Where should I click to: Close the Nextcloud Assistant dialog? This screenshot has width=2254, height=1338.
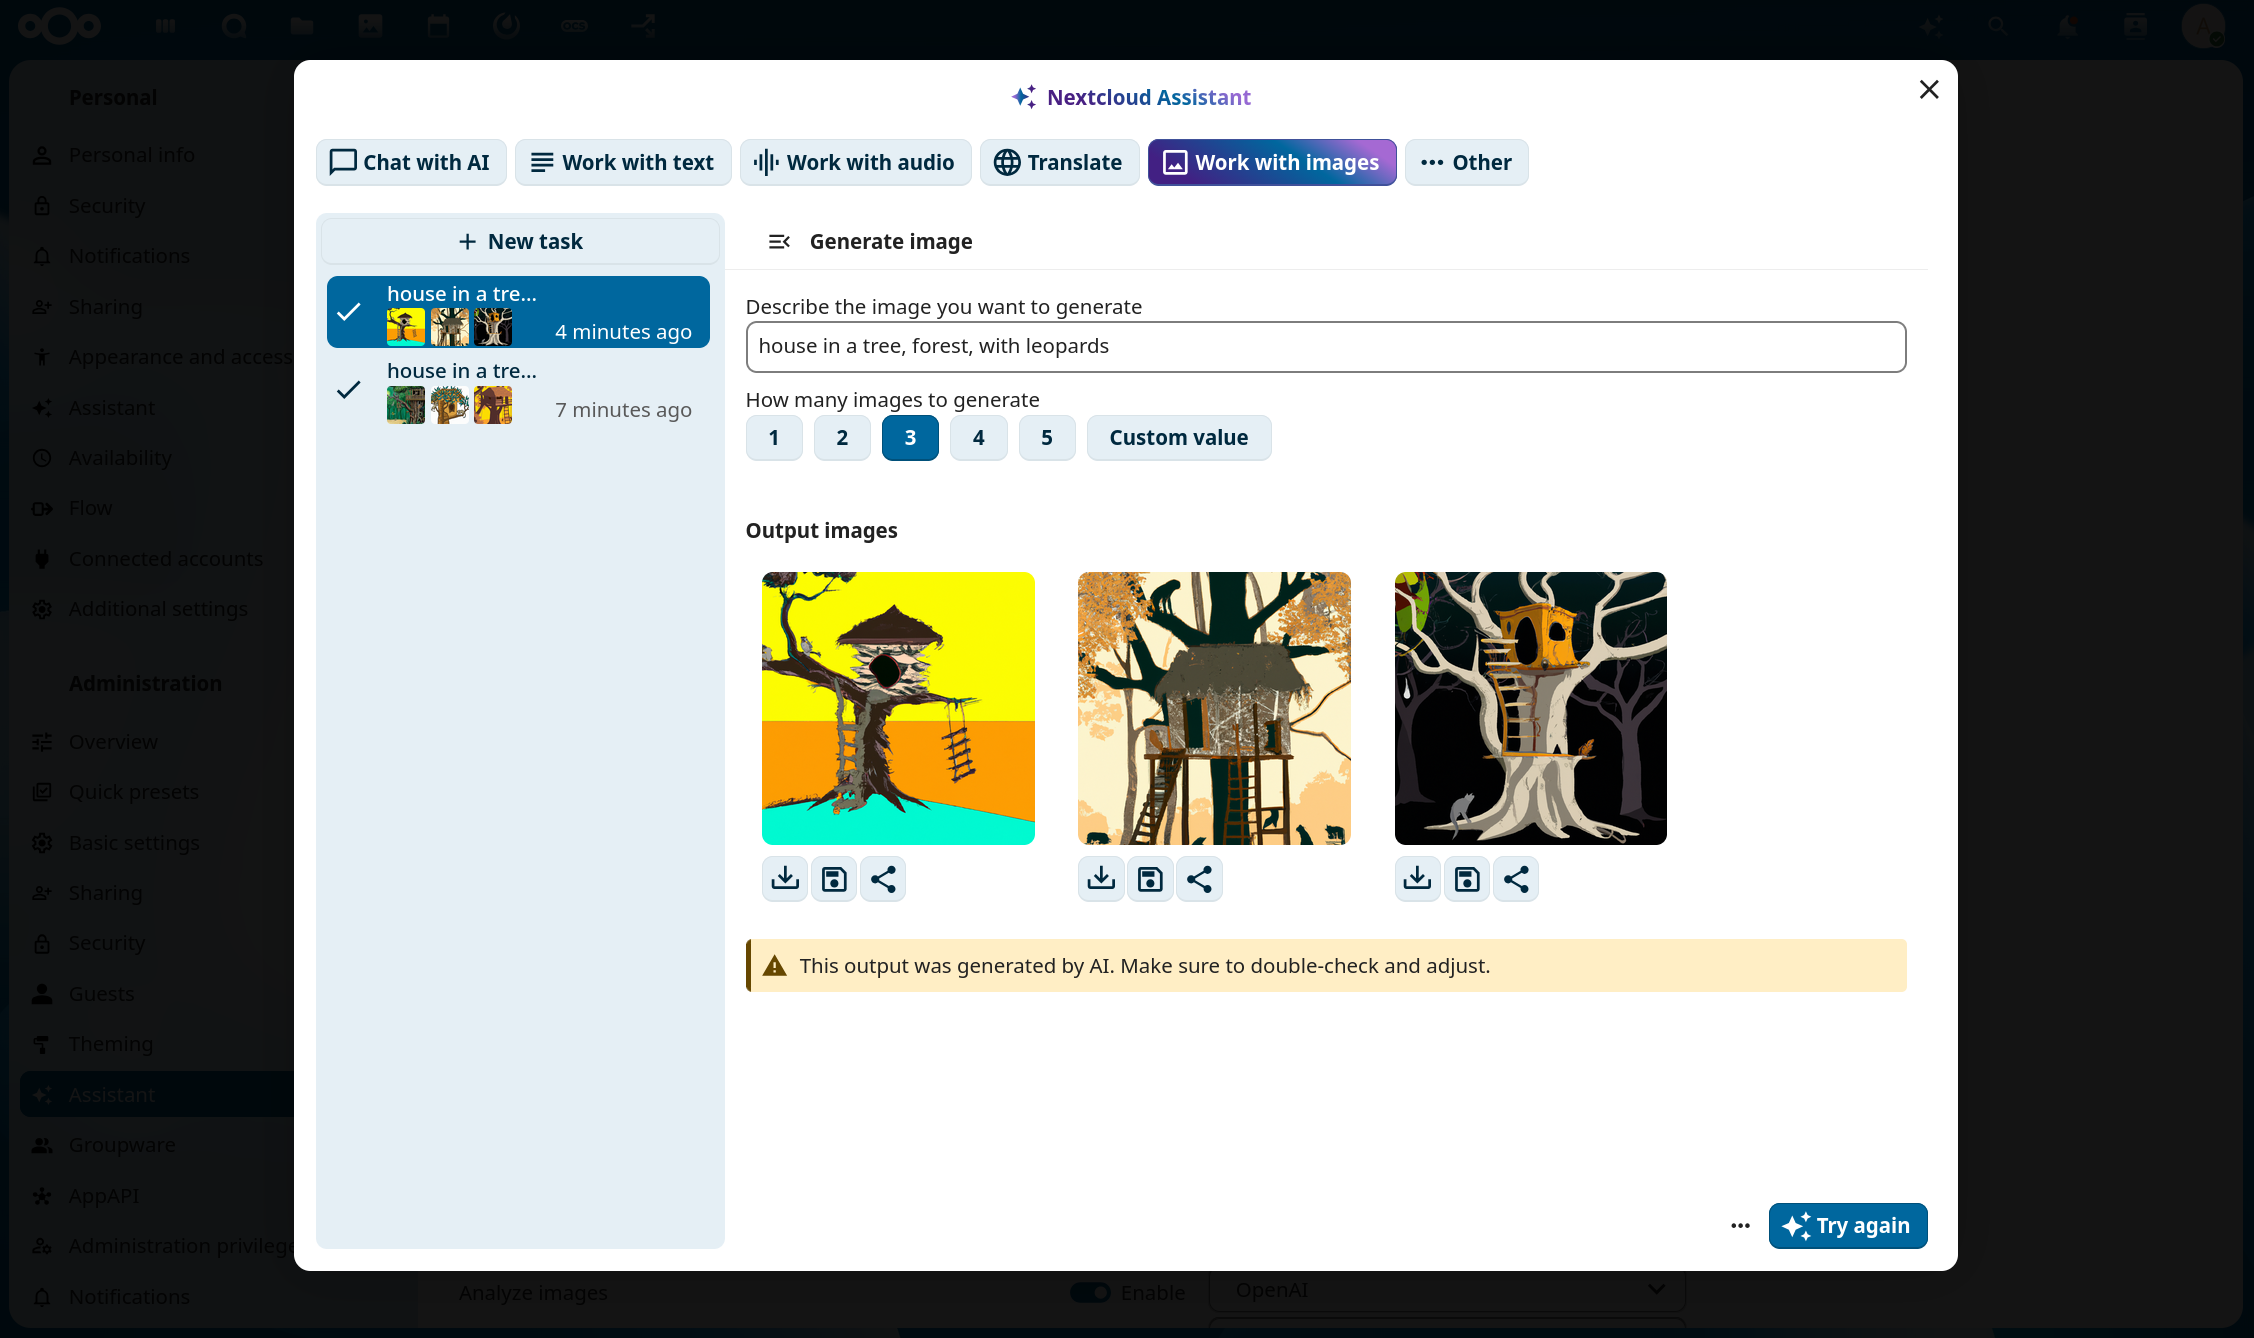pyautogui.click(x=1929, y=90)
